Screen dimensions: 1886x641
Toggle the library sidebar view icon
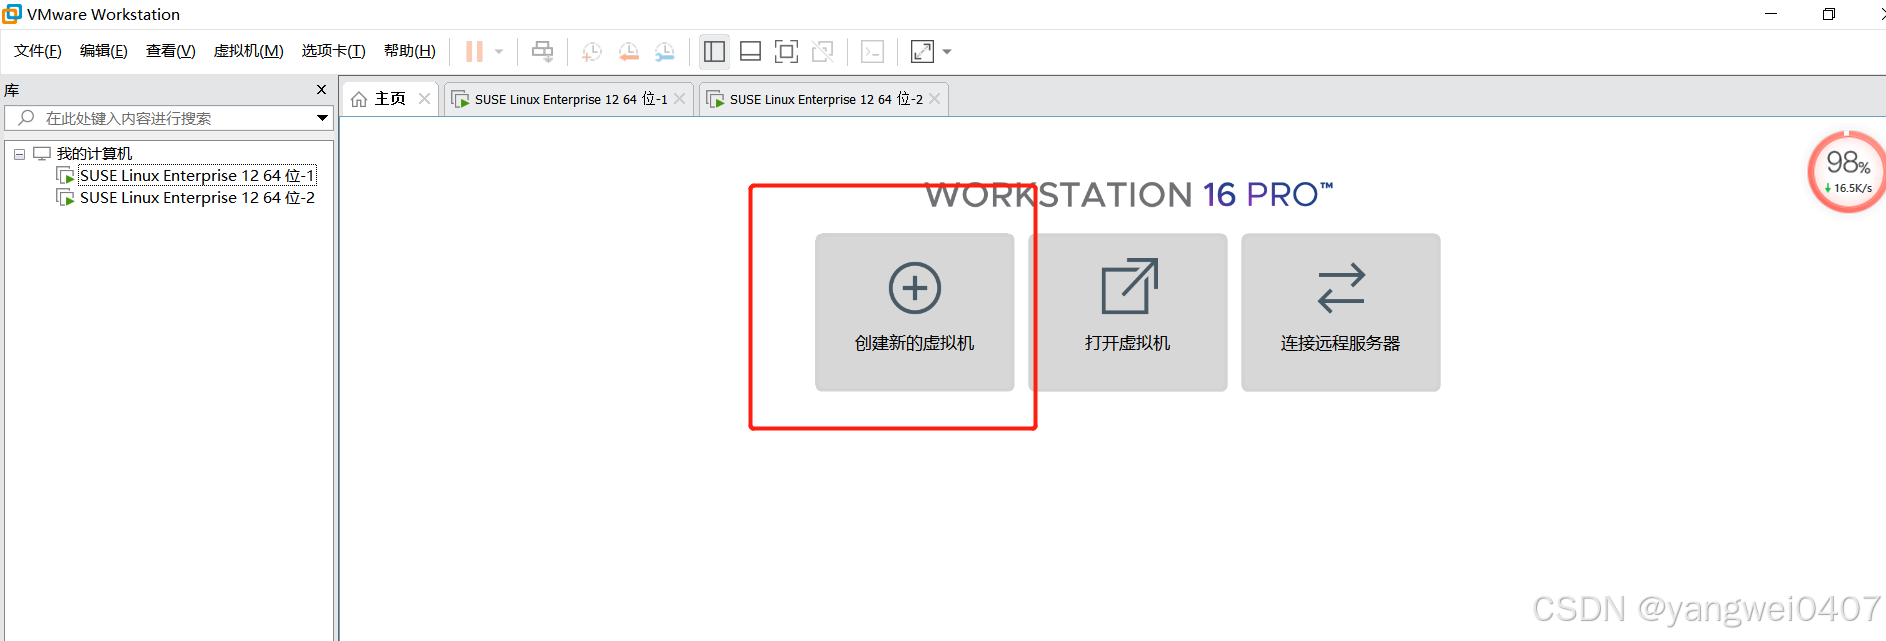click(714, 51)
